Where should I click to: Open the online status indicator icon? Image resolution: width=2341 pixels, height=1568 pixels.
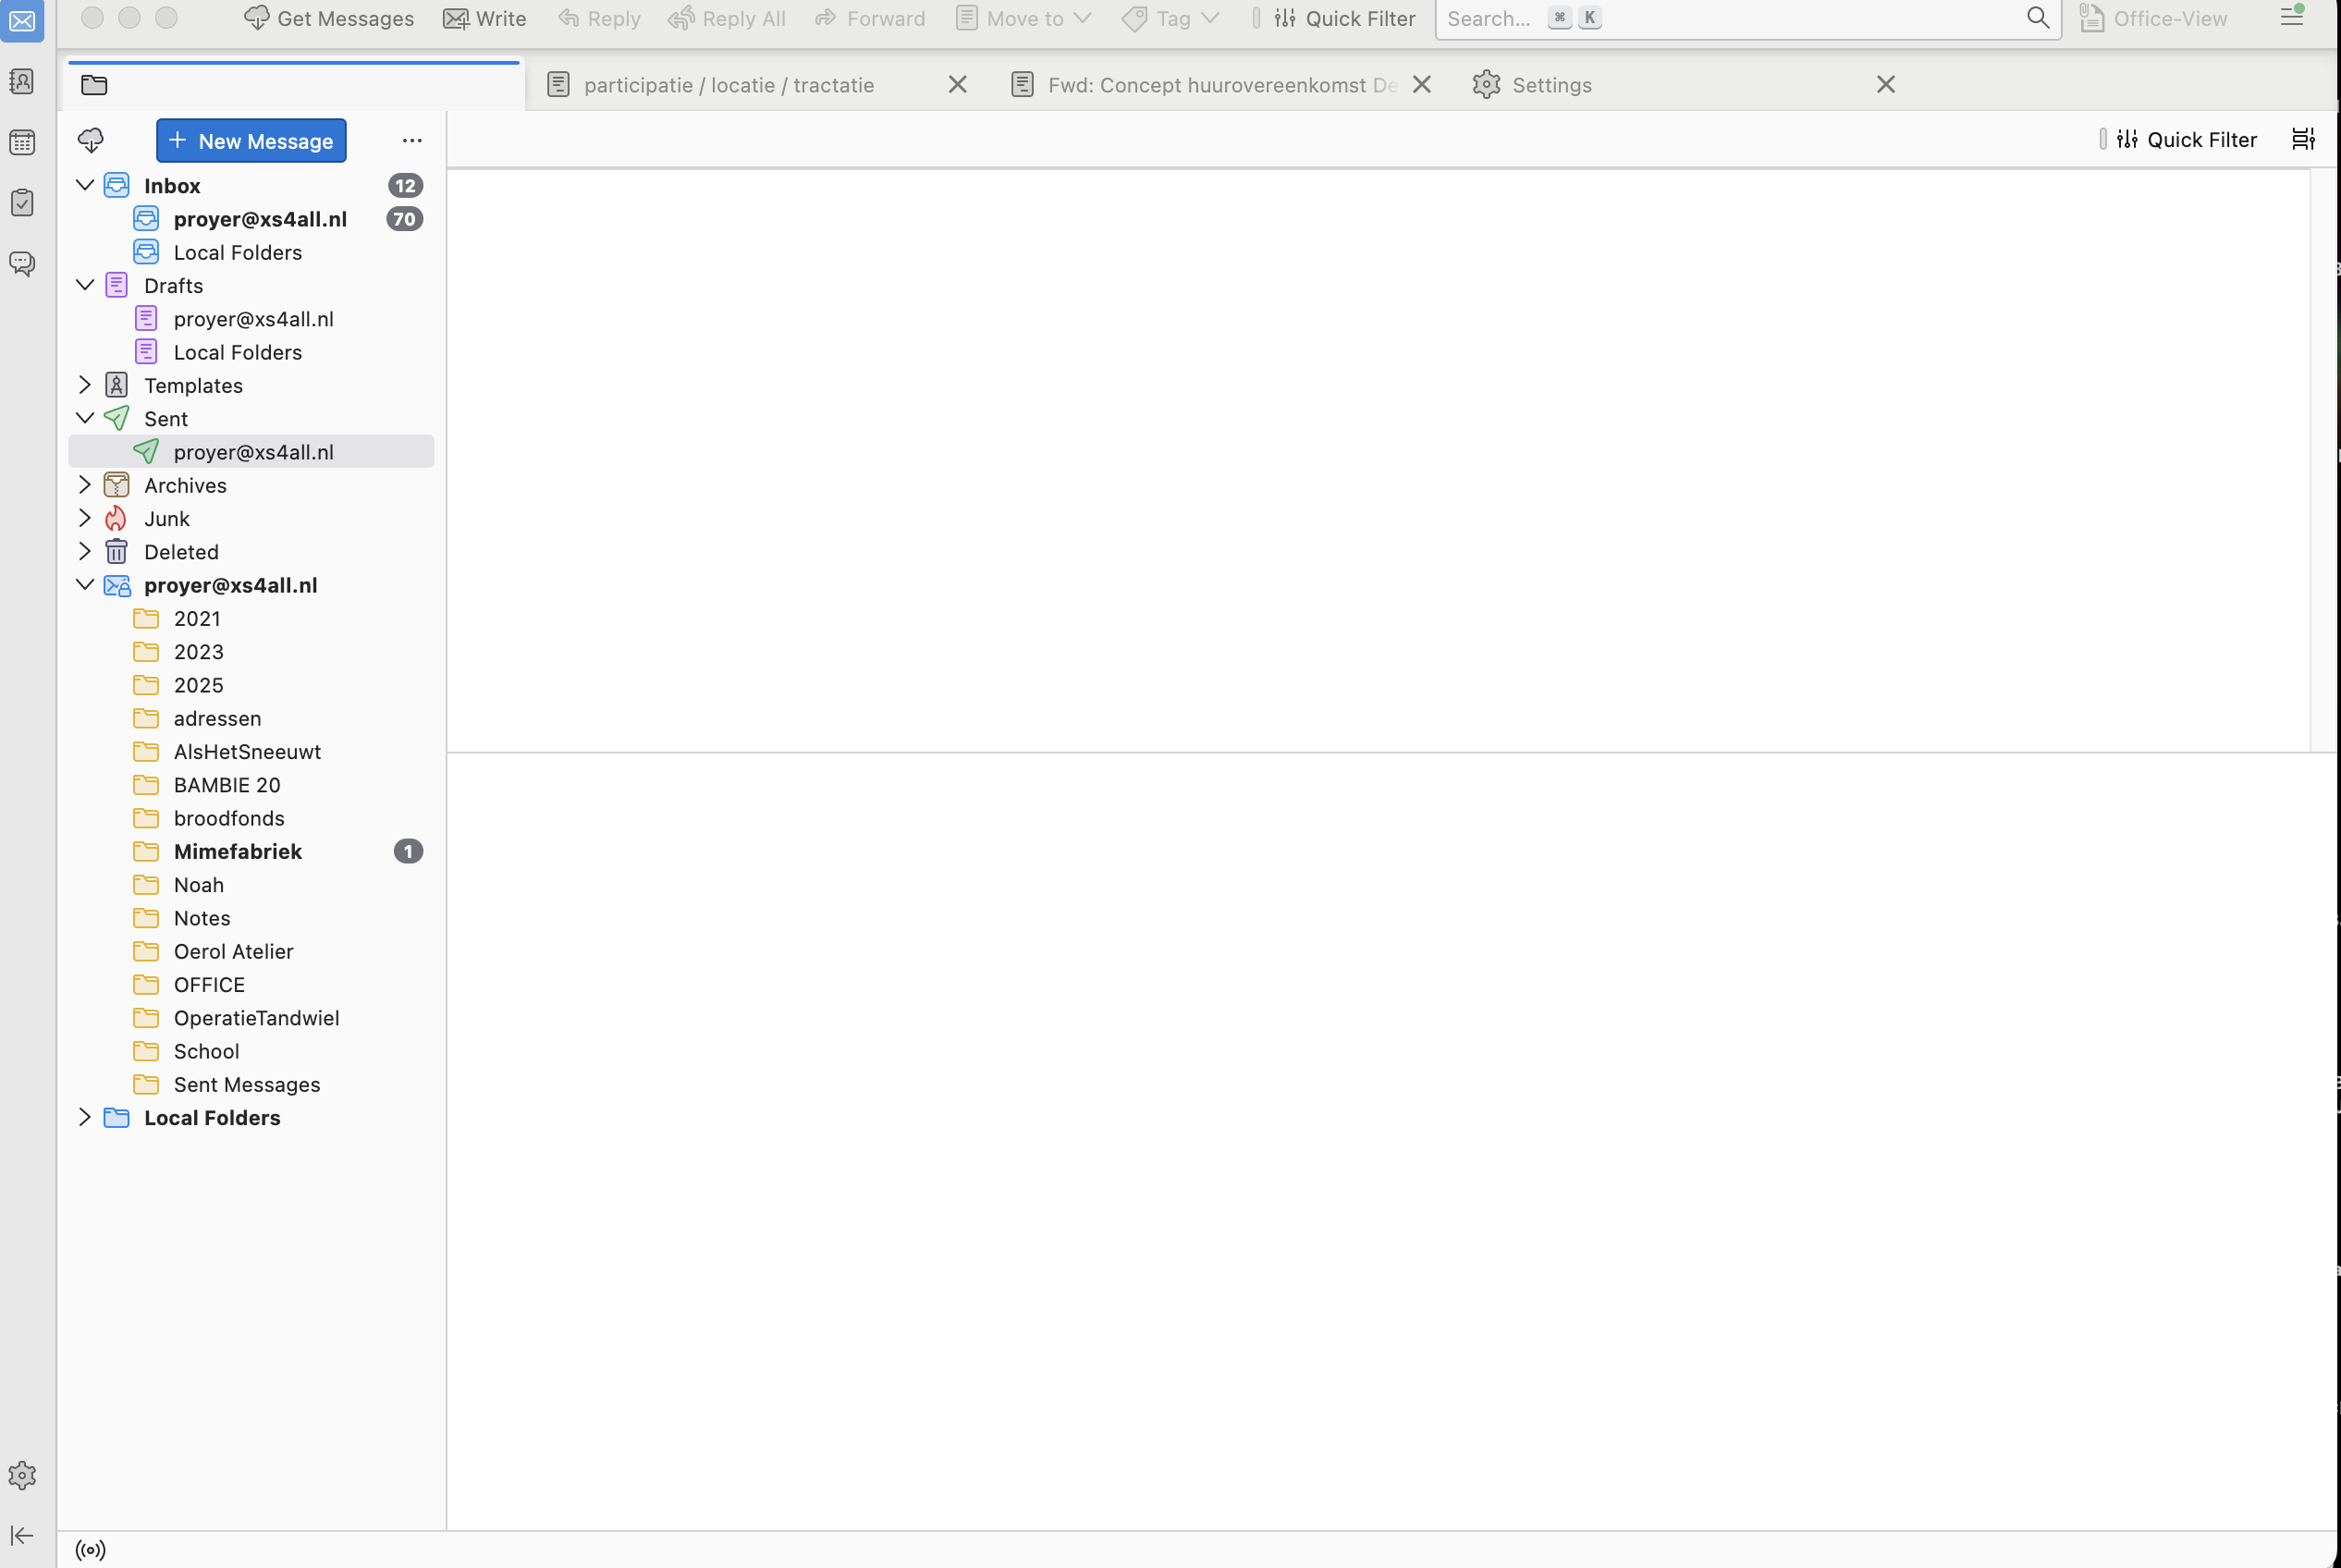coord(90,1549)
